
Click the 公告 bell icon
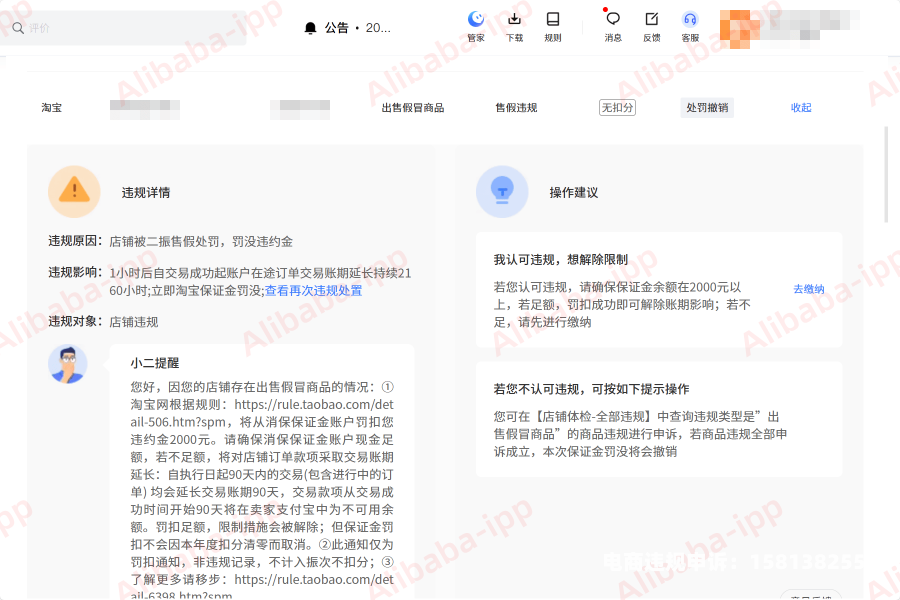[310, 28]
